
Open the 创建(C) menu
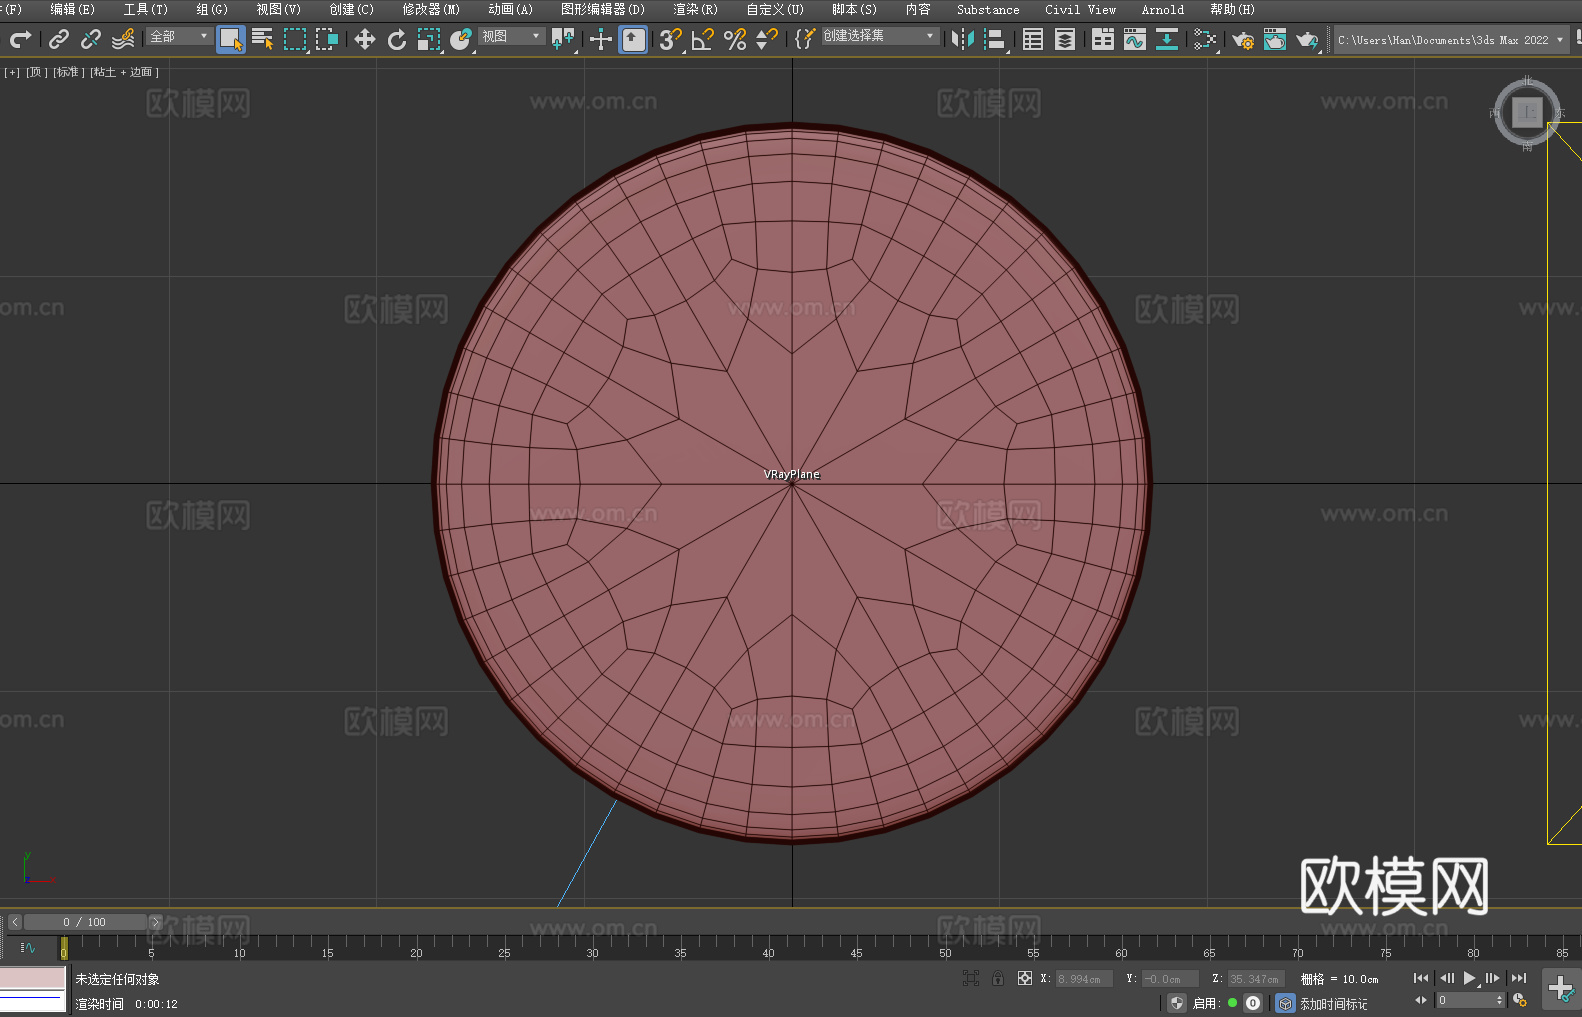[352, 9]
